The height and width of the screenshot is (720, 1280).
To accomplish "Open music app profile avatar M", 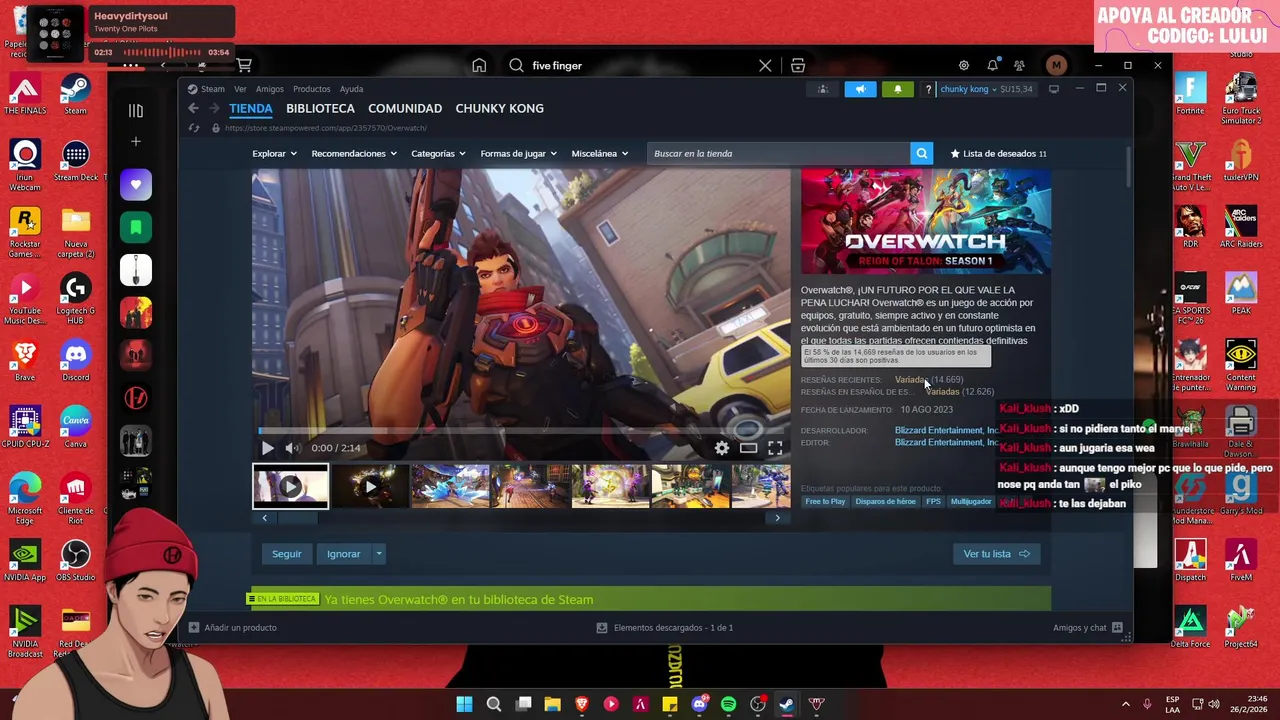I will [x=1056, y=65].
